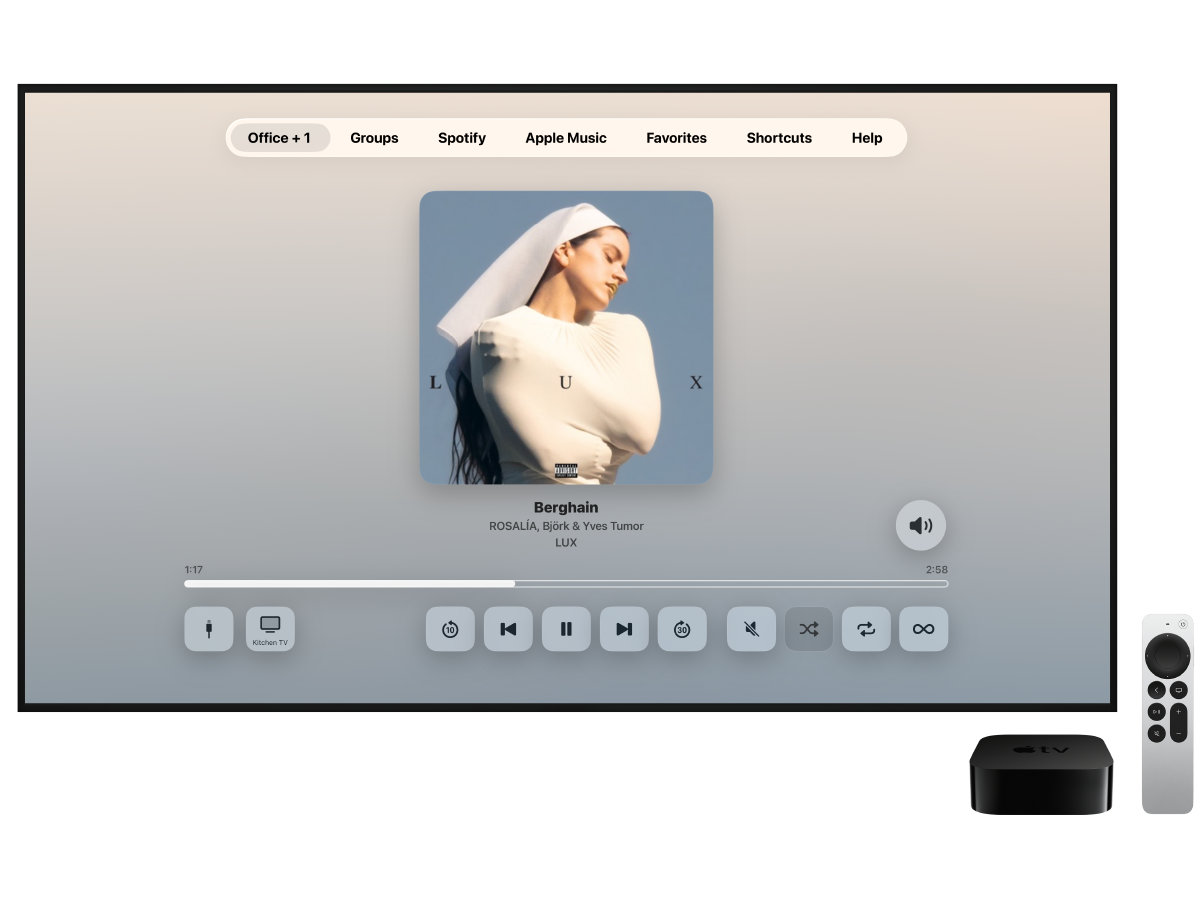Go to the previous track

(x=508, y=629)
